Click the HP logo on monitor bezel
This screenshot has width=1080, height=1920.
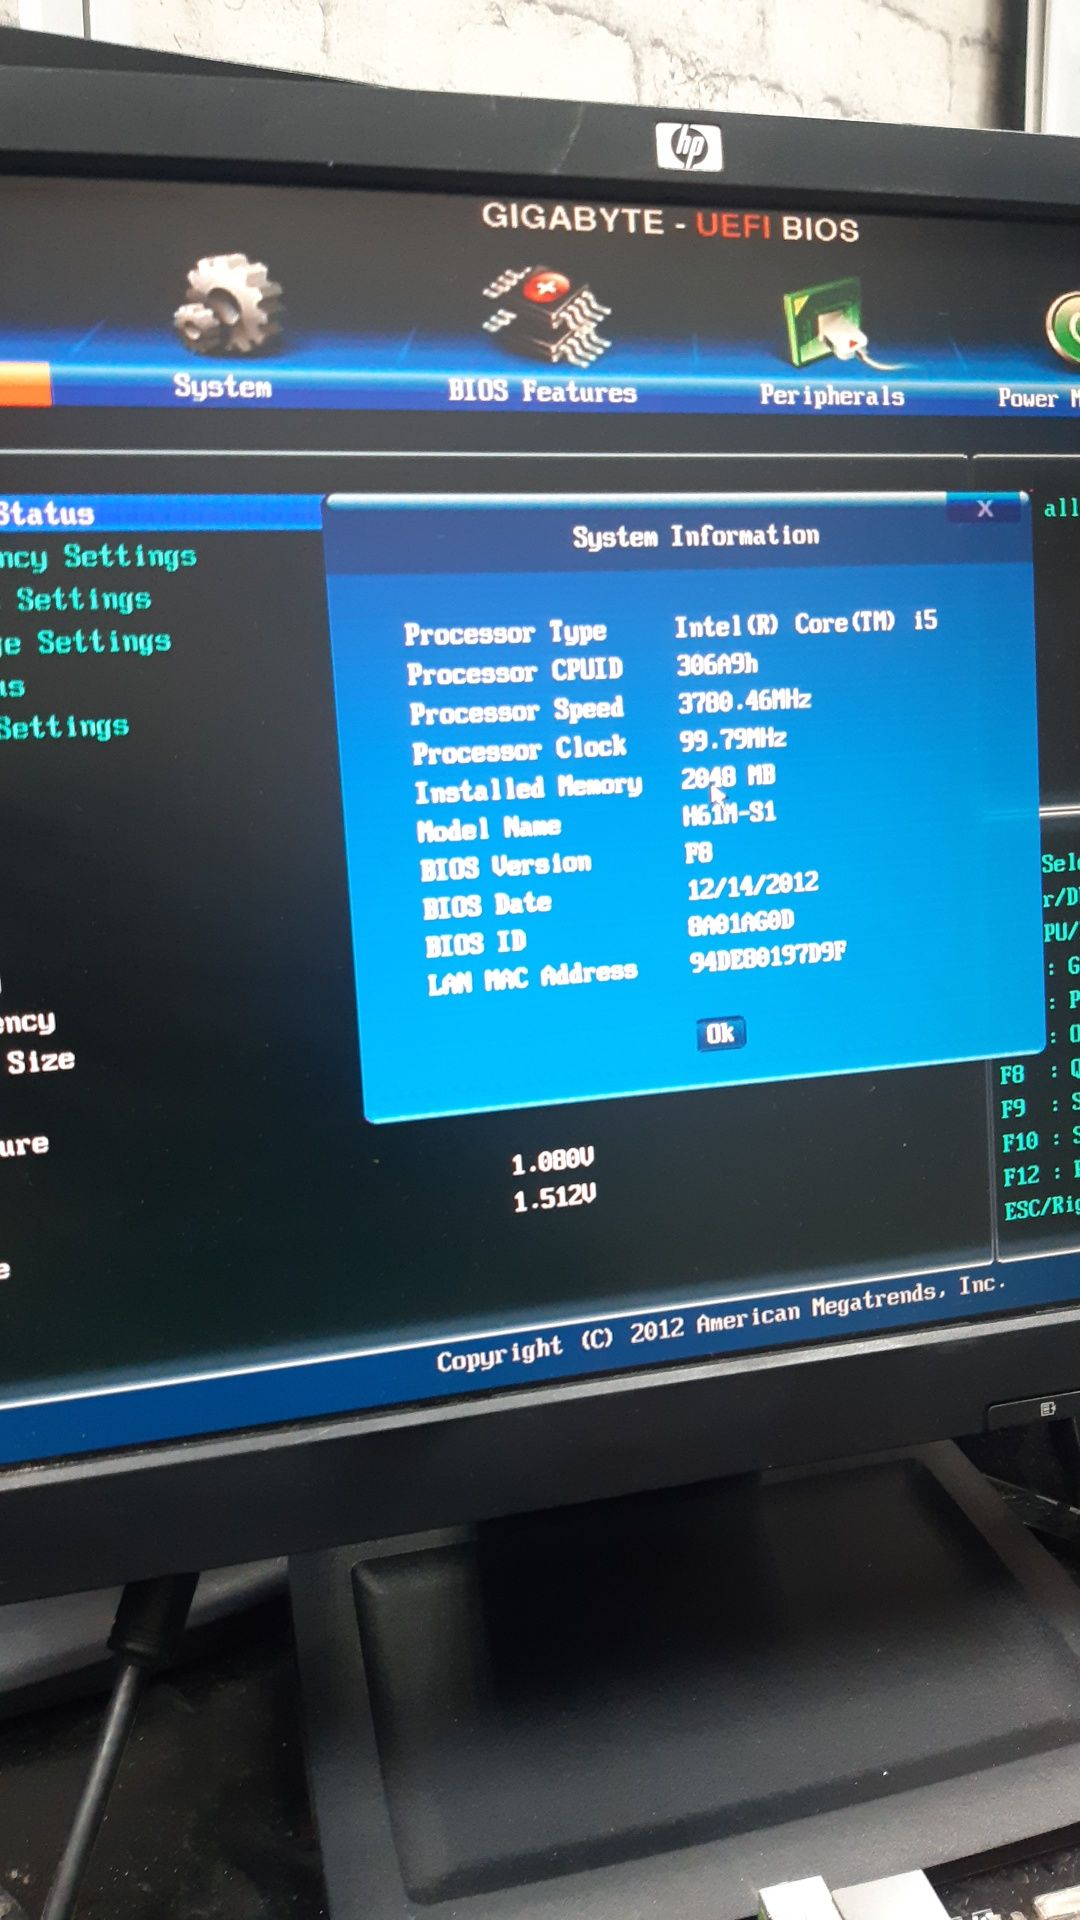(689, 146)
